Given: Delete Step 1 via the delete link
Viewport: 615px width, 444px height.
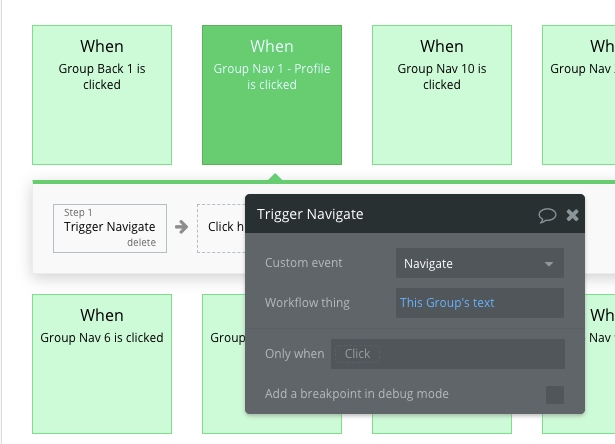Looking at the screenshot, I should [x=141, y=243].
